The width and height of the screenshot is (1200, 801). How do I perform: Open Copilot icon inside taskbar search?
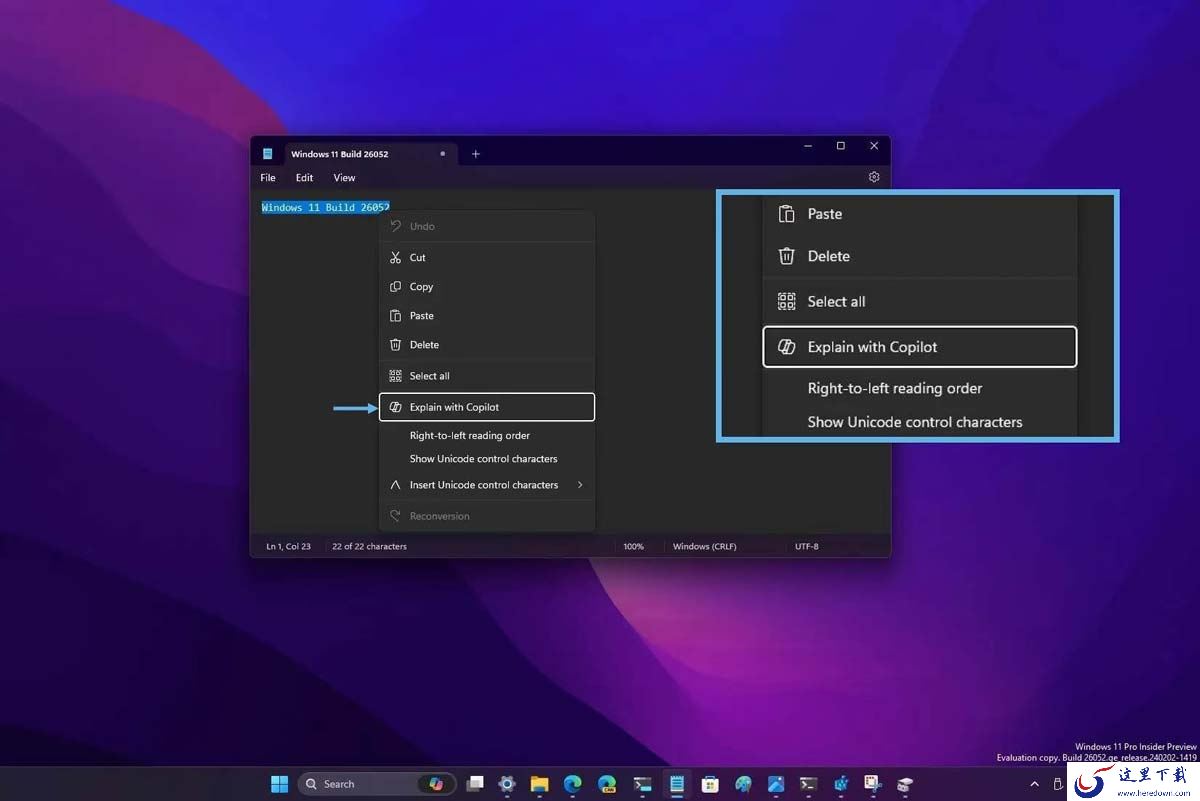click(436, 784)
